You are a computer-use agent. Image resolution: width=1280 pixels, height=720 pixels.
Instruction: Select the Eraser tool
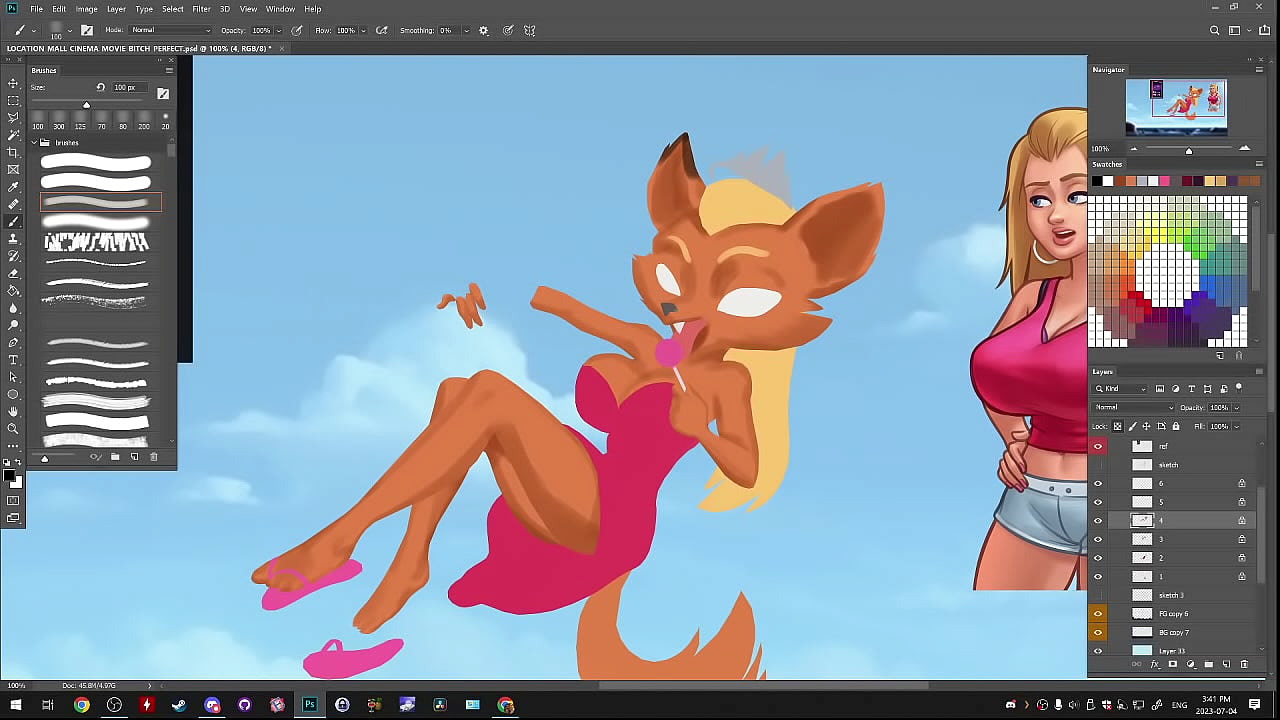[13, 273]
